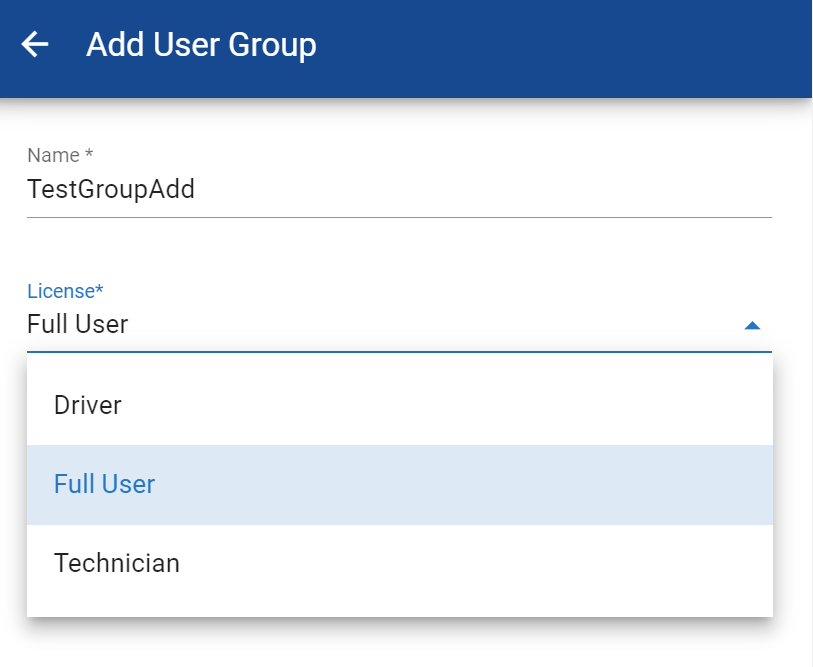Click into the Name input field
Screen dimensions: 813x667
(x=400, y=189)
